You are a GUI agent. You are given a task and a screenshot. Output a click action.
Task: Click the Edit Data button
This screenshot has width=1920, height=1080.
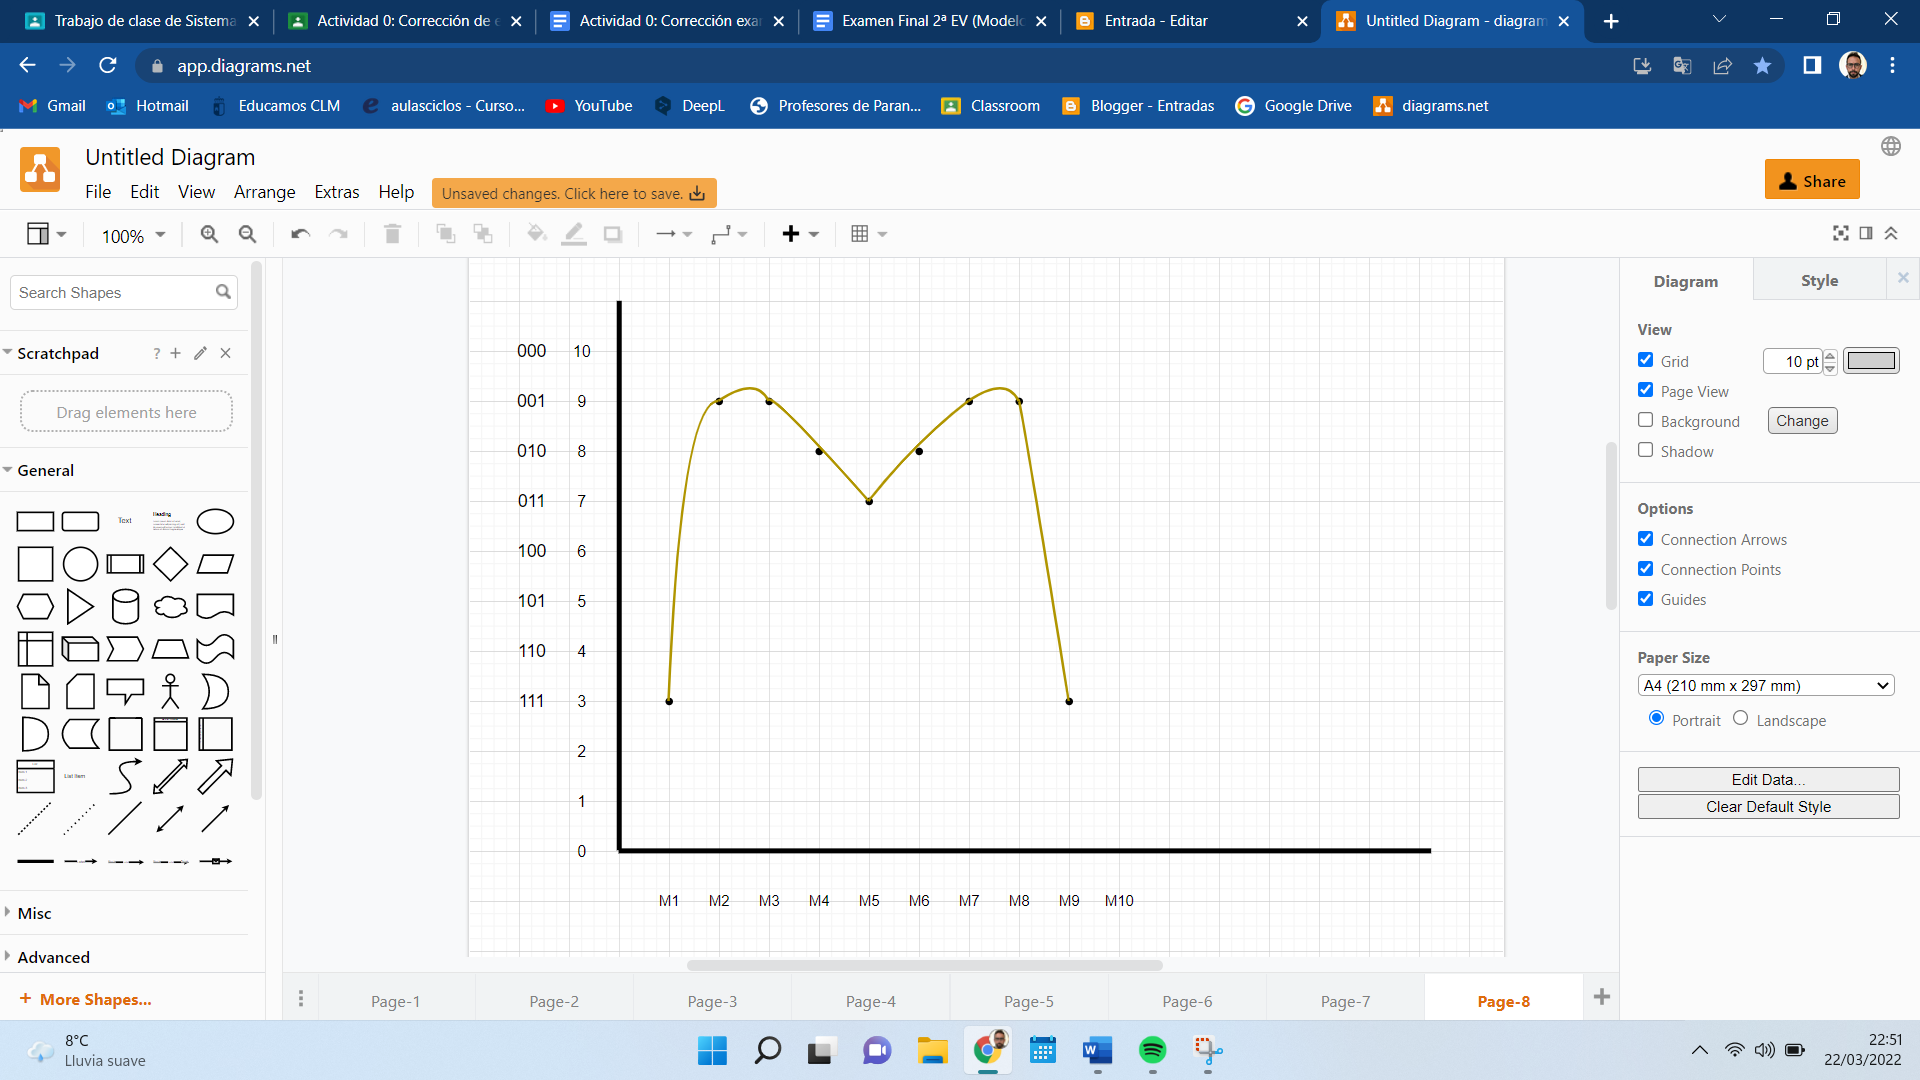click(1767, 779)
